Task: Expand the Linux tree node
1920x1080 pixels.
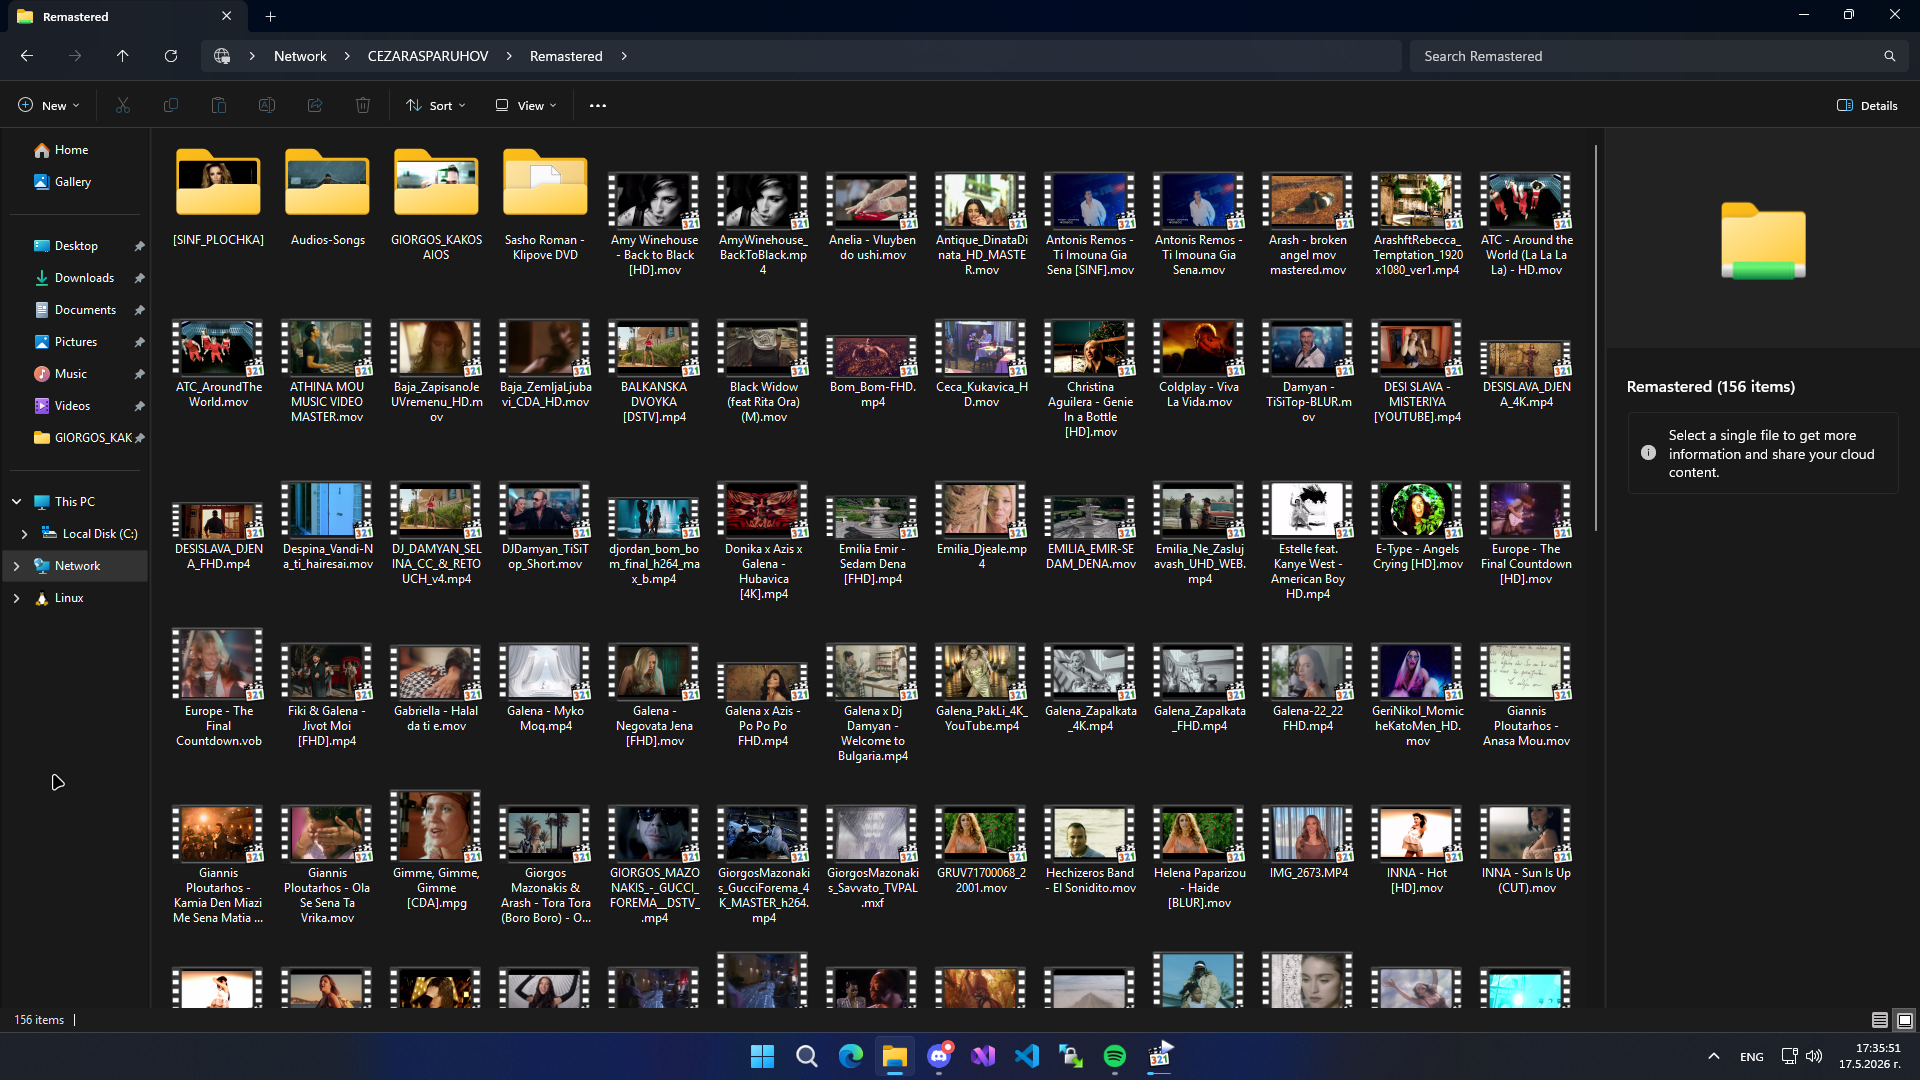Action: (16, 598)
